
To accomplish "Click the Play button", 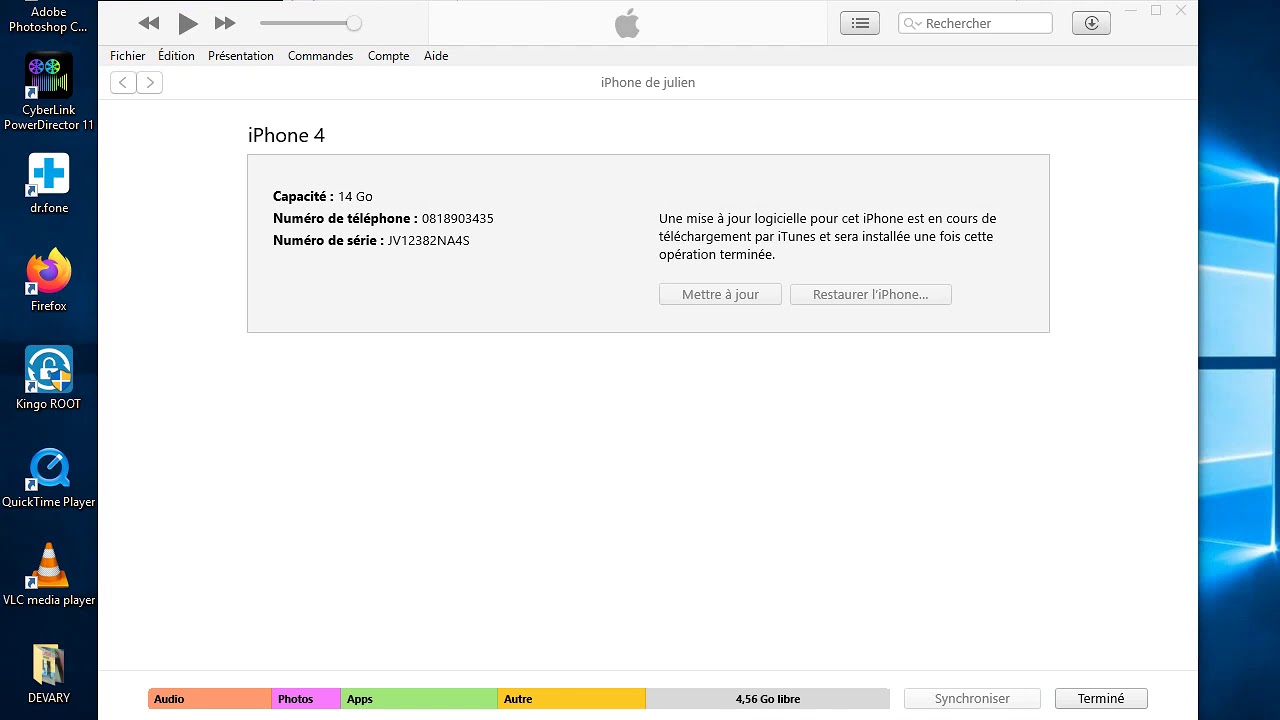I will click(x=187, y=23).
